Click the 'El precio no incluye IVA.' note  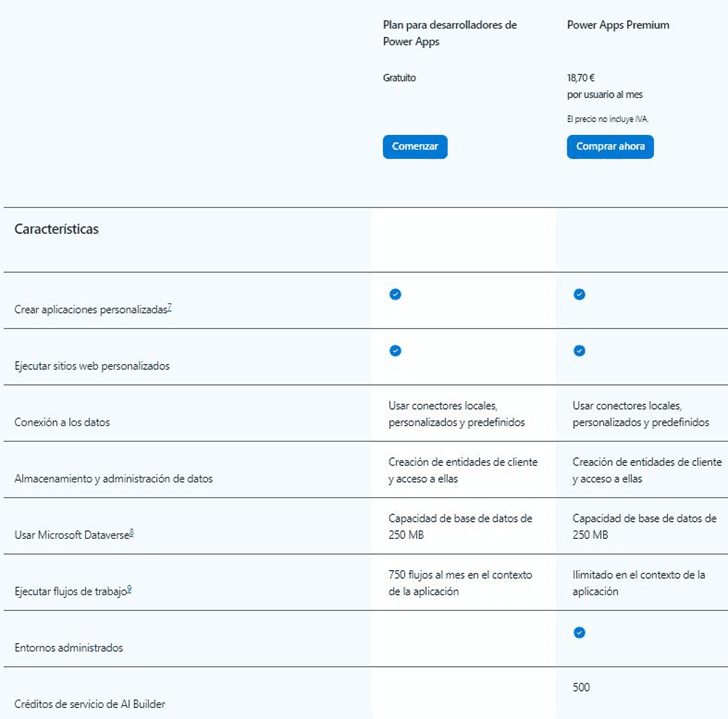(607, 119)
